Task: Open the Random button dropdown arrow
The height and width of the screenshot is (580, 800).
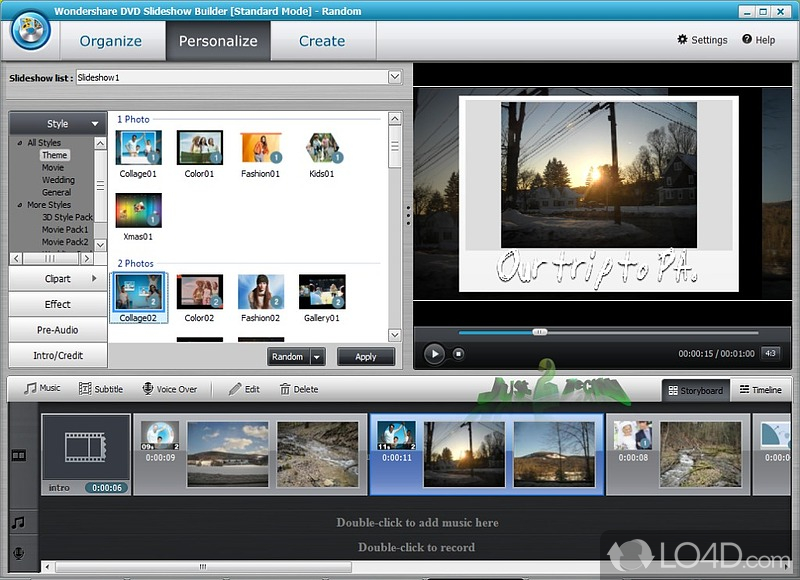Action: [317, 357]
